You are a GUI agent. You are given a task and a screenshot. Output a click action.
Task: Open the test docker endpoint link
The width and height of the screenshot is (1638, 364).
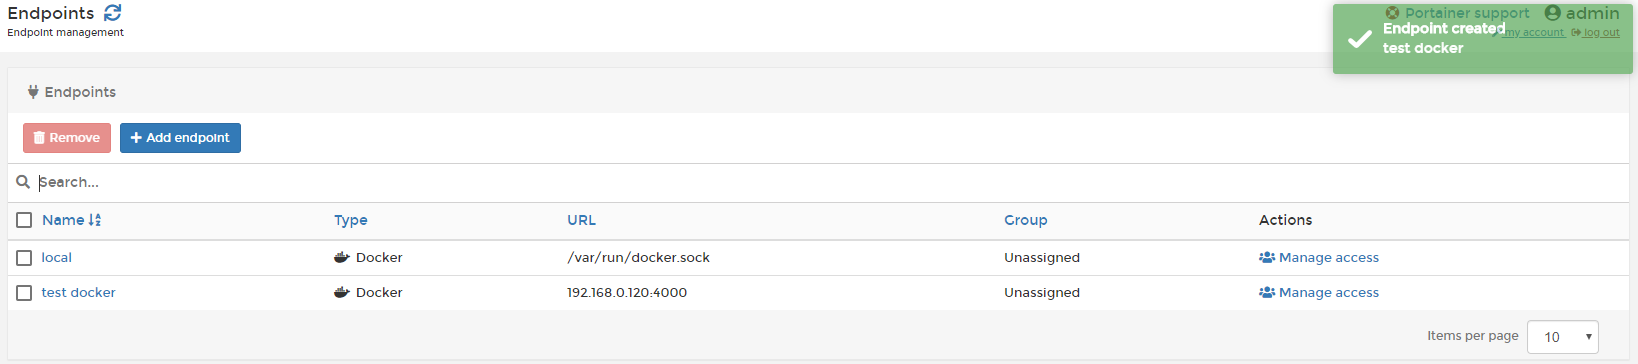[x=78, y=292]
